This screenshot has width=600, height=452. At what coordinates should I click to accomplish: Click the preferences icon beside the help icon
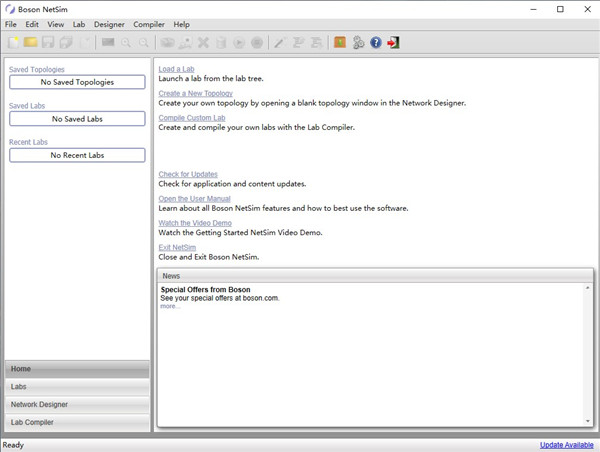point(358,43)
